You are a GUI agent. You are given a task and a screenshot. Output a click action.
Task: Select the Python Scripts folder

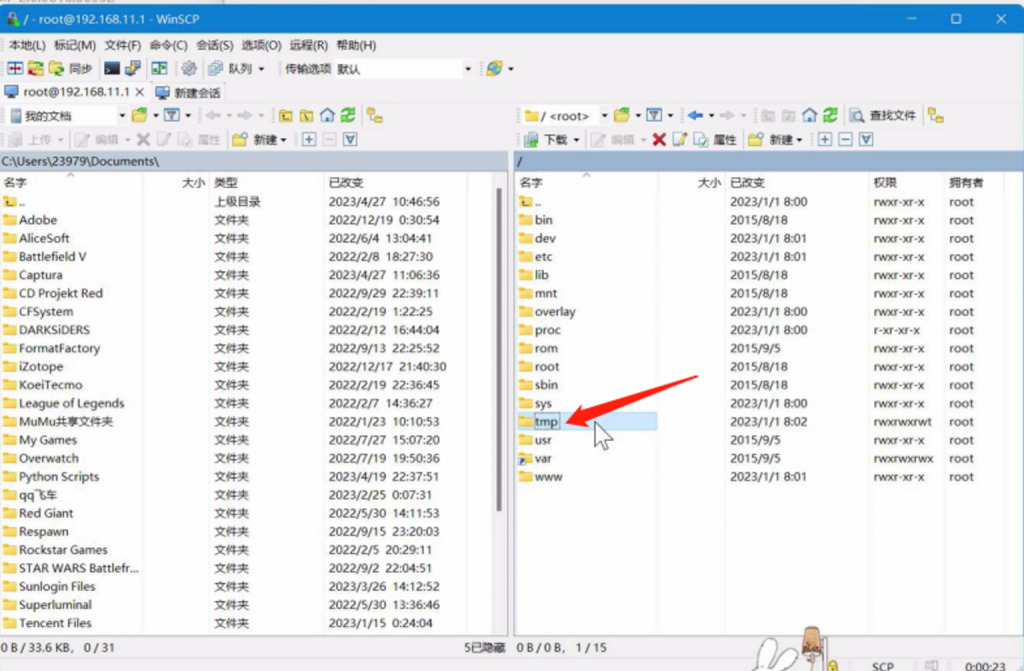point(59,476)
